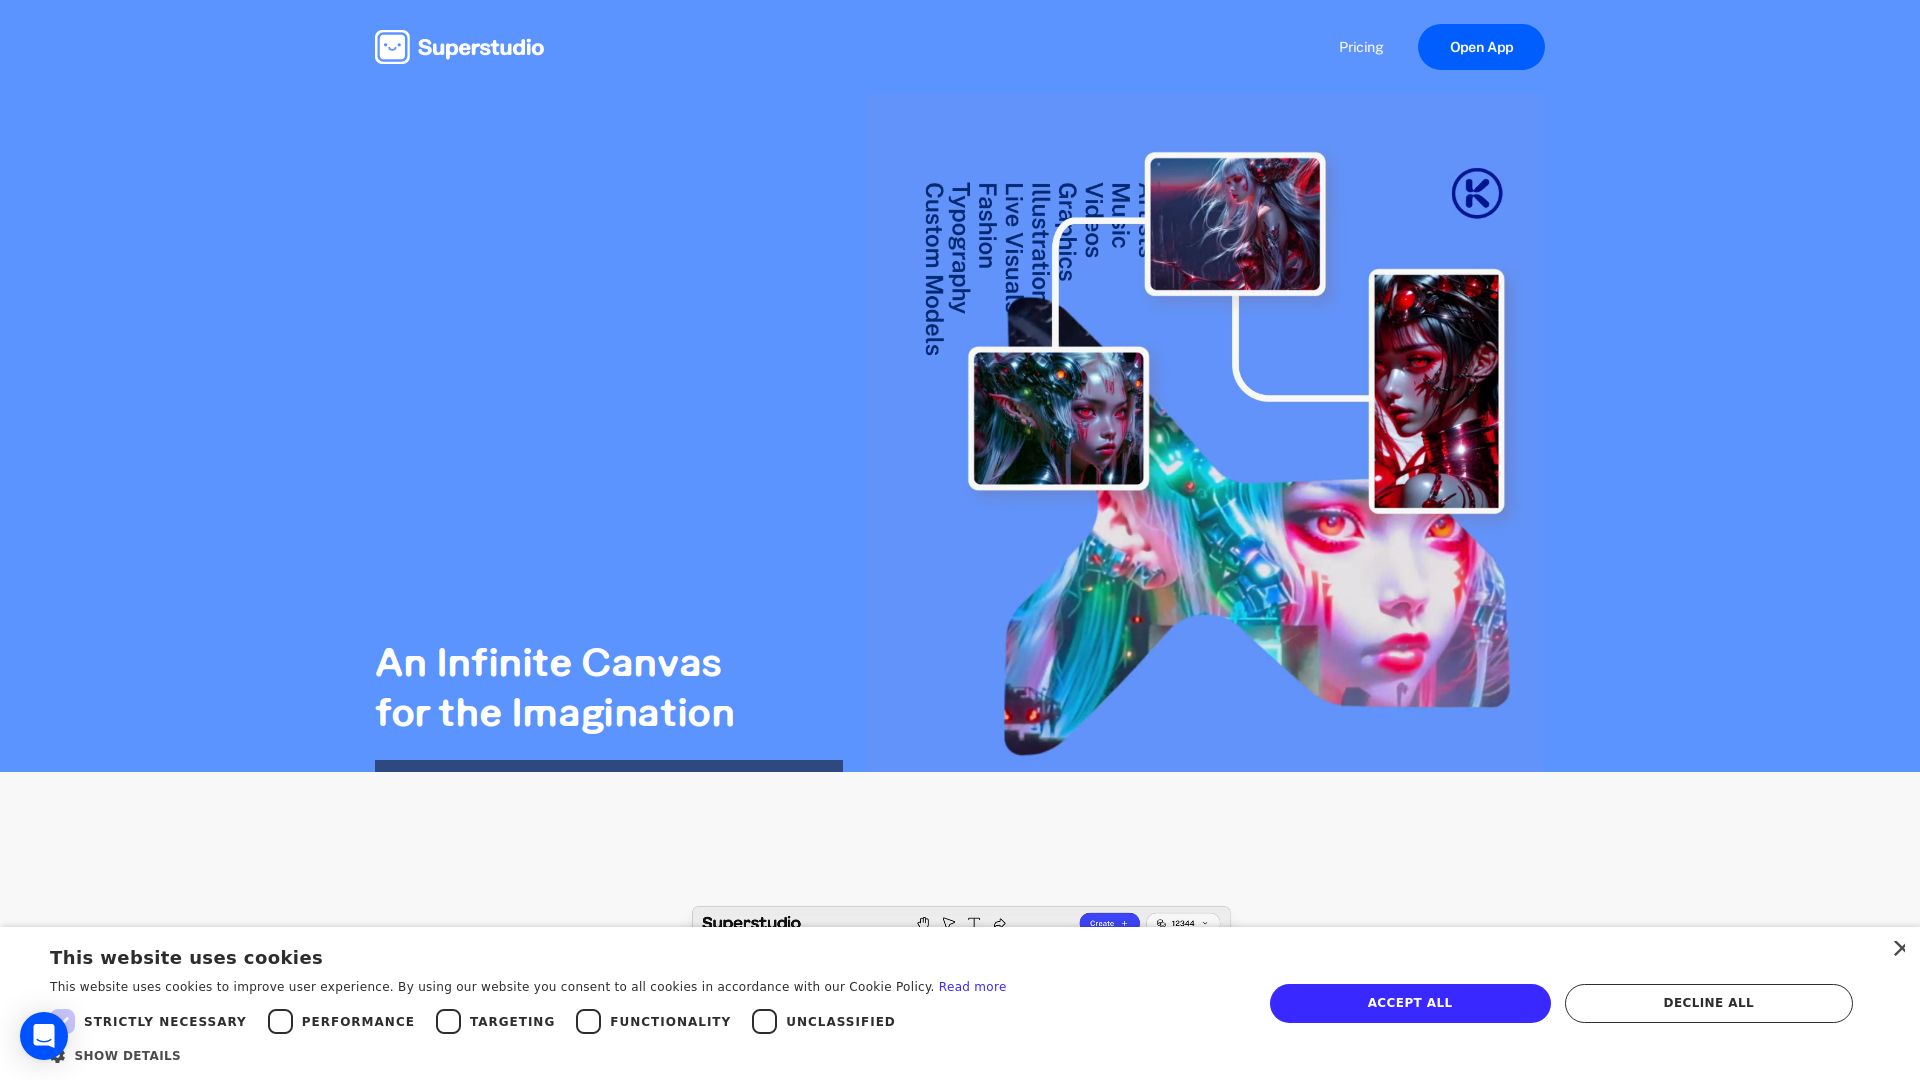This screenshot has width=1920, height=1080.
Task: Enable the Performance cookies checkbox
Action: click(280, 1021)
